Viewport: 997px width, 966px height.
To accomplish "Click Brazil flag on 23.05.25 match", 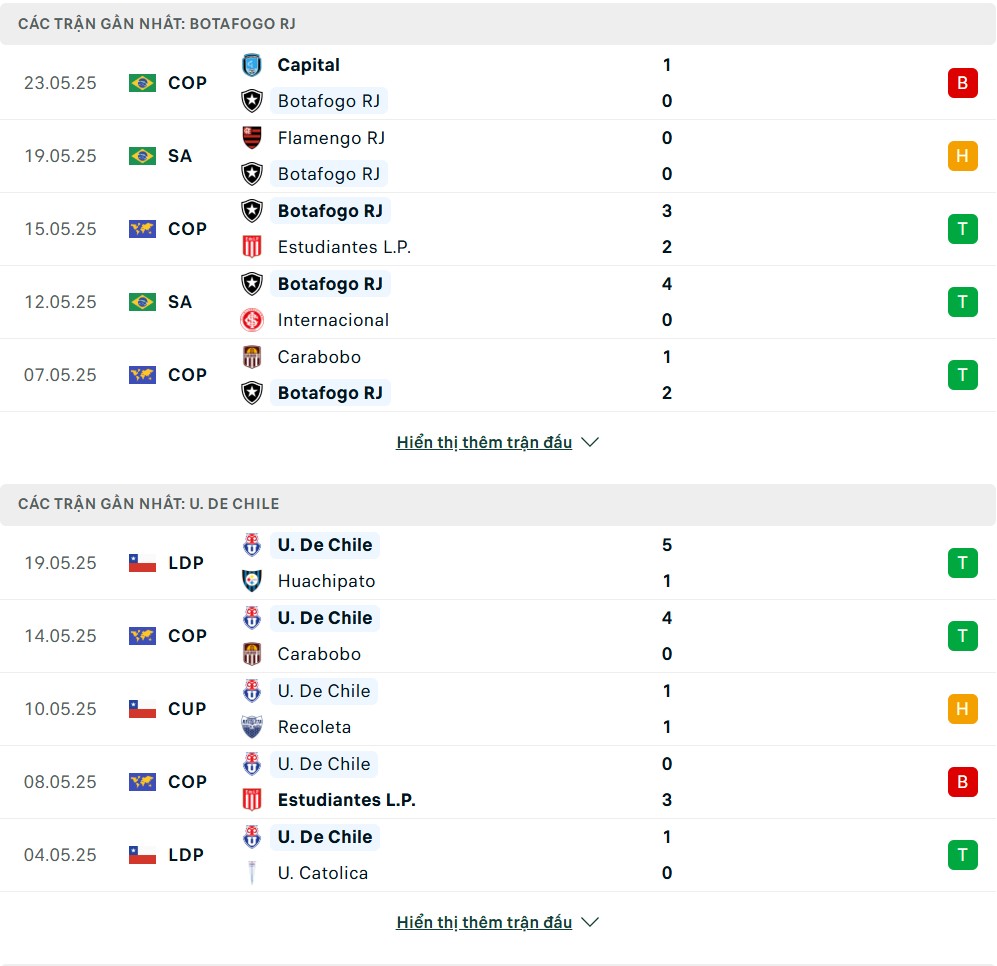I will pyautogui.click(x=142, y=83).
